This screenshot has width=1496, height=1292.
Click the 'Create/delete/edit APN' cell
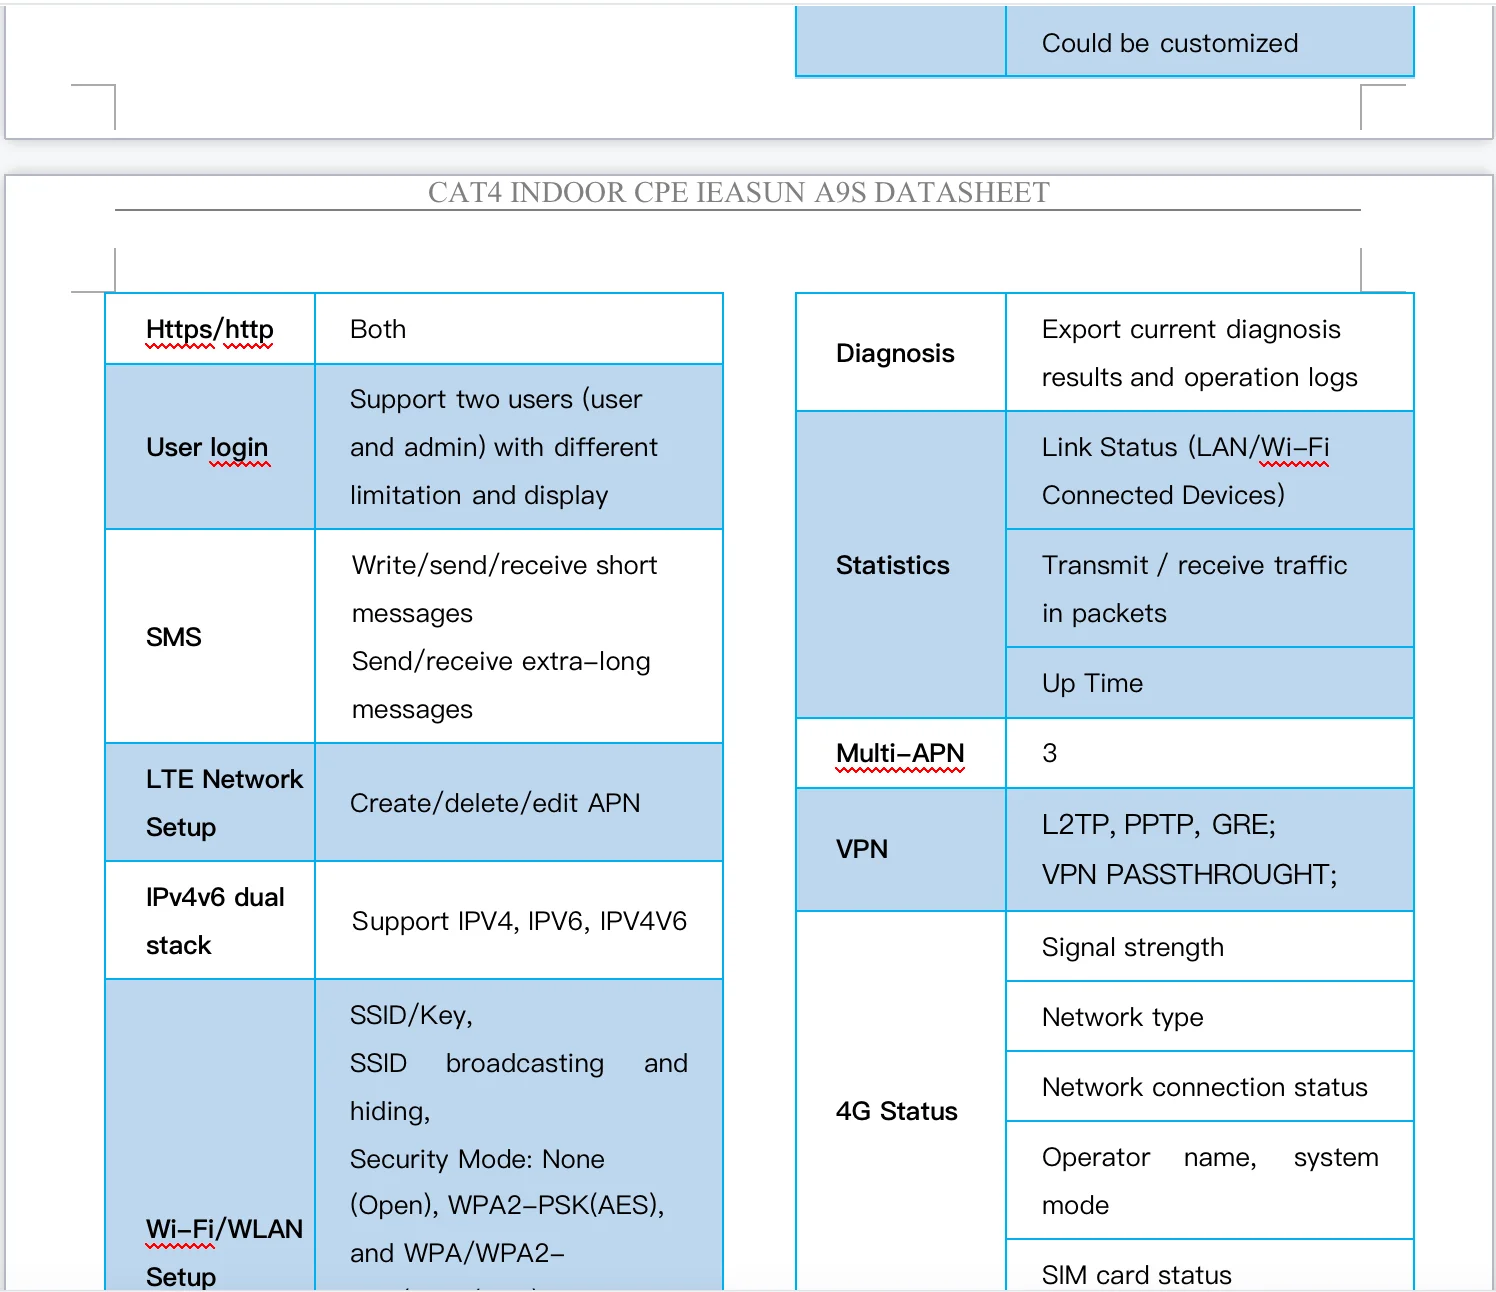(x=495, y=803)
